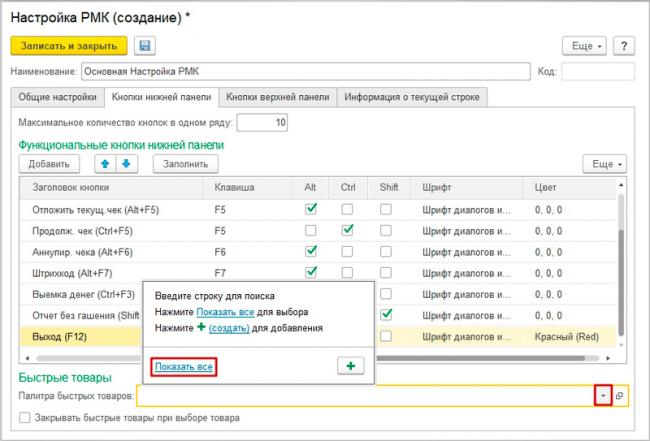Enable Закрывать быстрые товары при выборе товара
Viewport: 650px width, 441px height.
coord(25,418)
